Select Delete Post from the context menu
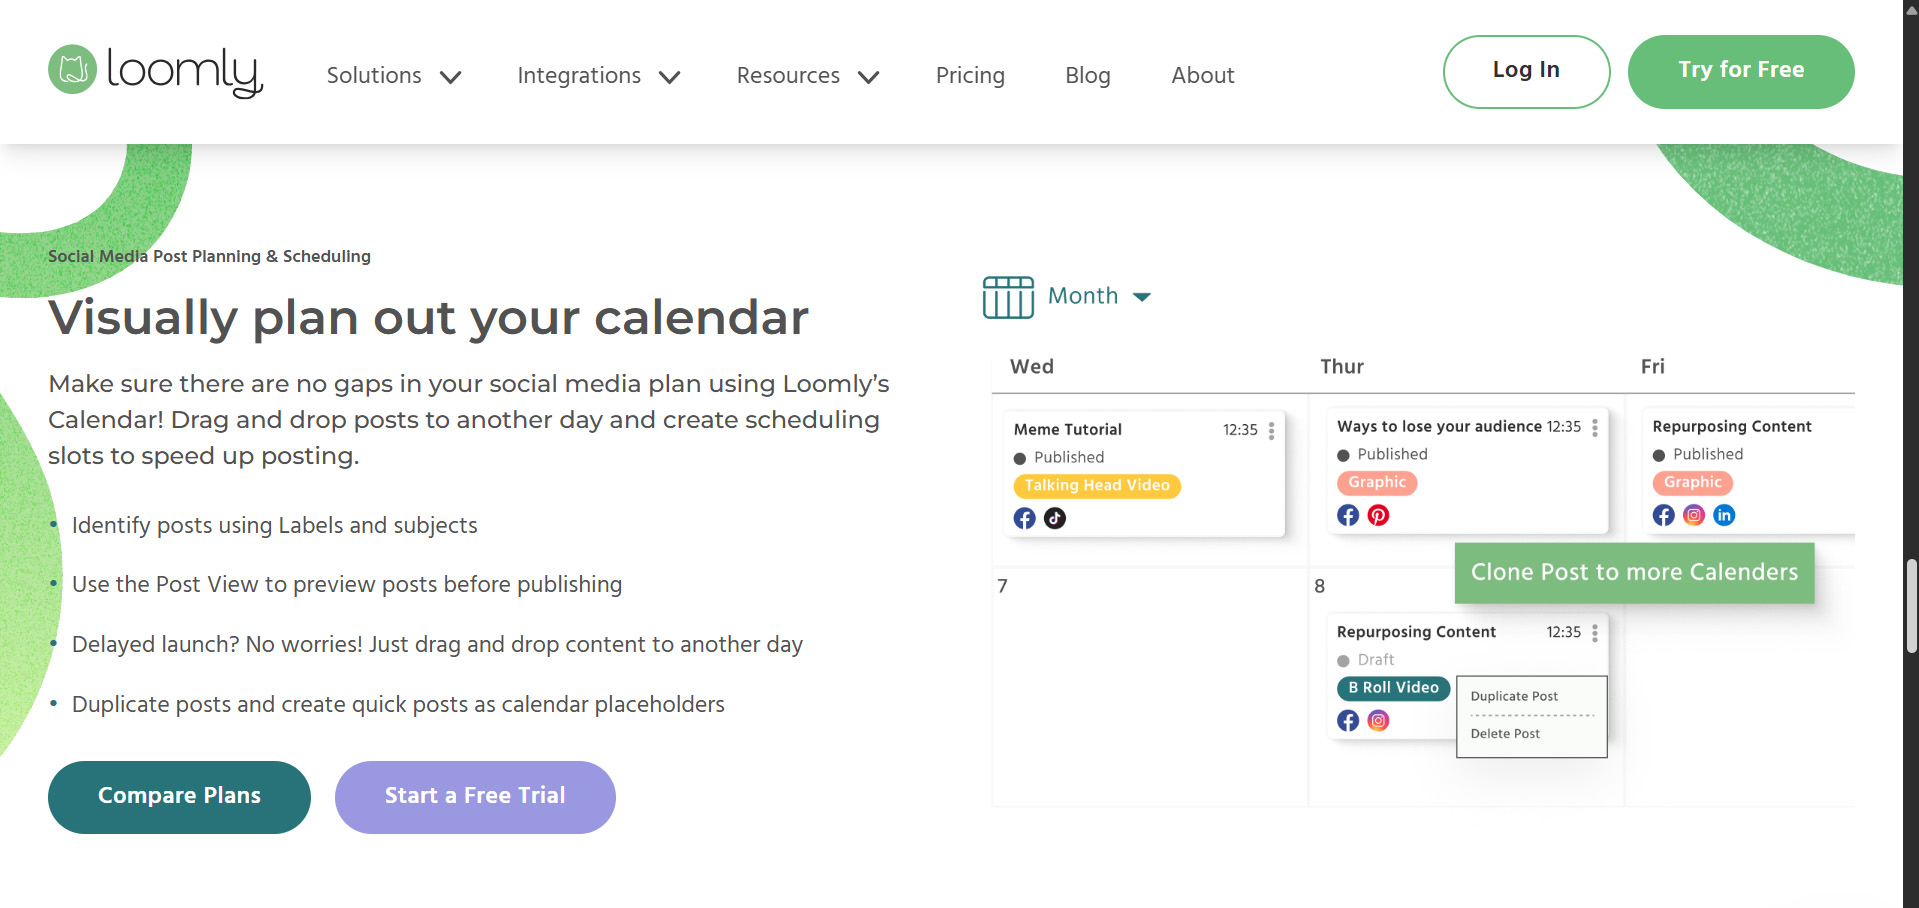This screenshot has height=908, width=1919. coord(1504,733)
